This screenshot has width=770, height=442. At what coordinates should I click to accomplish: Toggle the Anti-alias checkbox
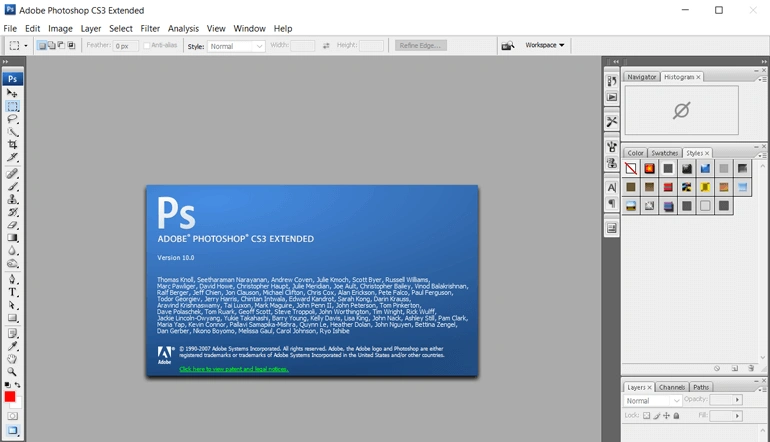coord(146,45)
